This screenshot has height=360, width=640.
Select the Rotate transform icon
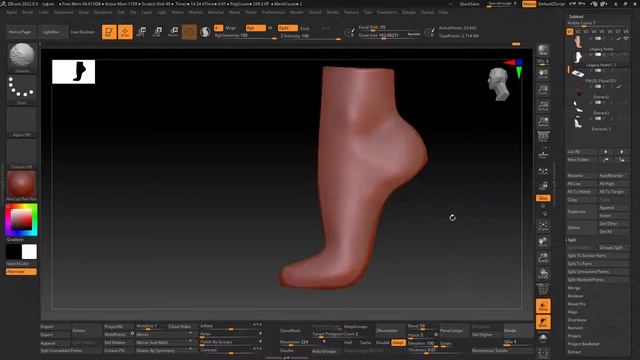173,32
